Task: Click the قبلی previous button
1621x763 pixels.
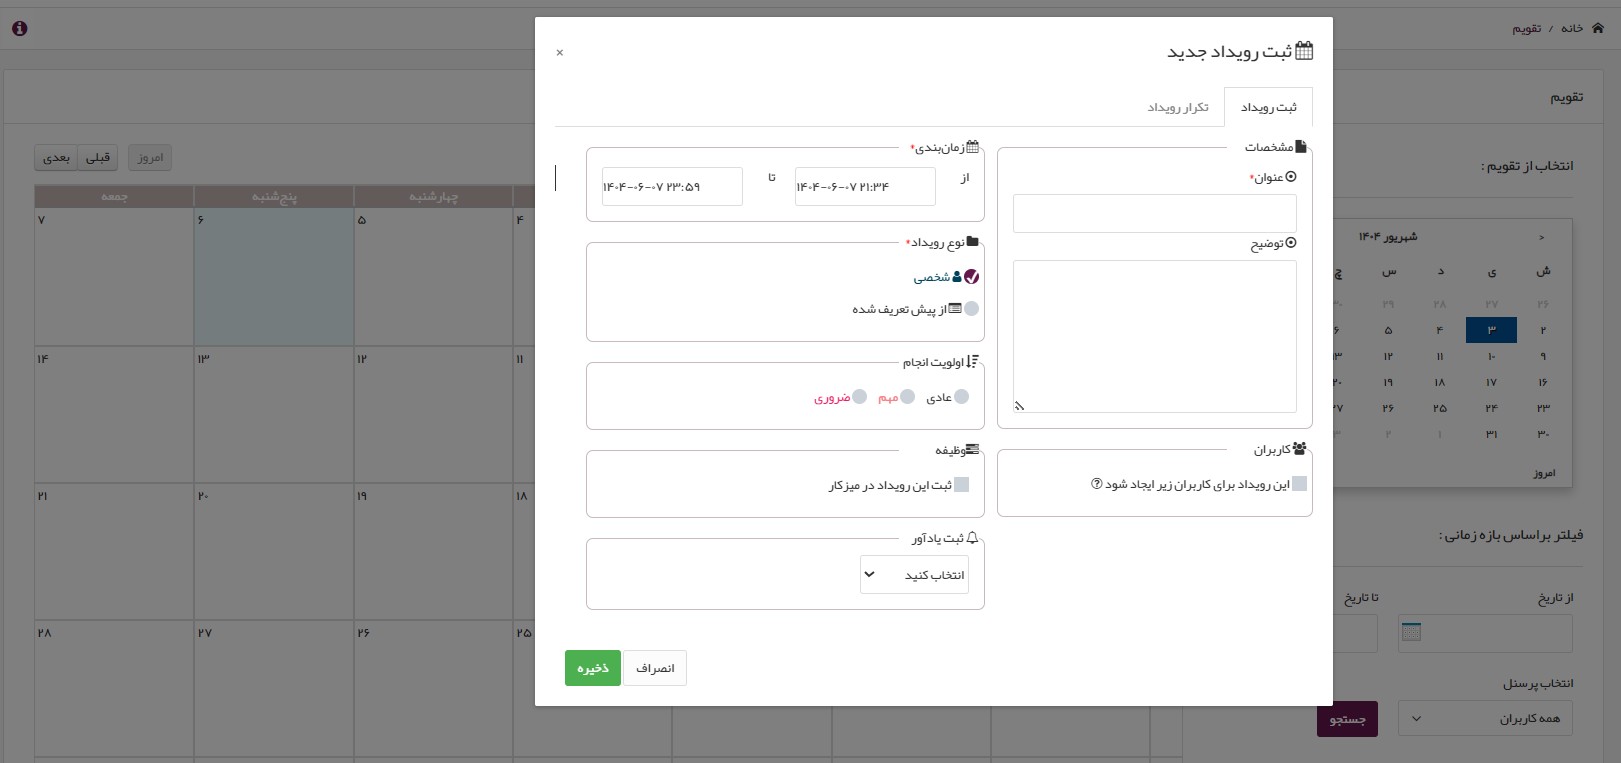Action: [x=98, y=158]
